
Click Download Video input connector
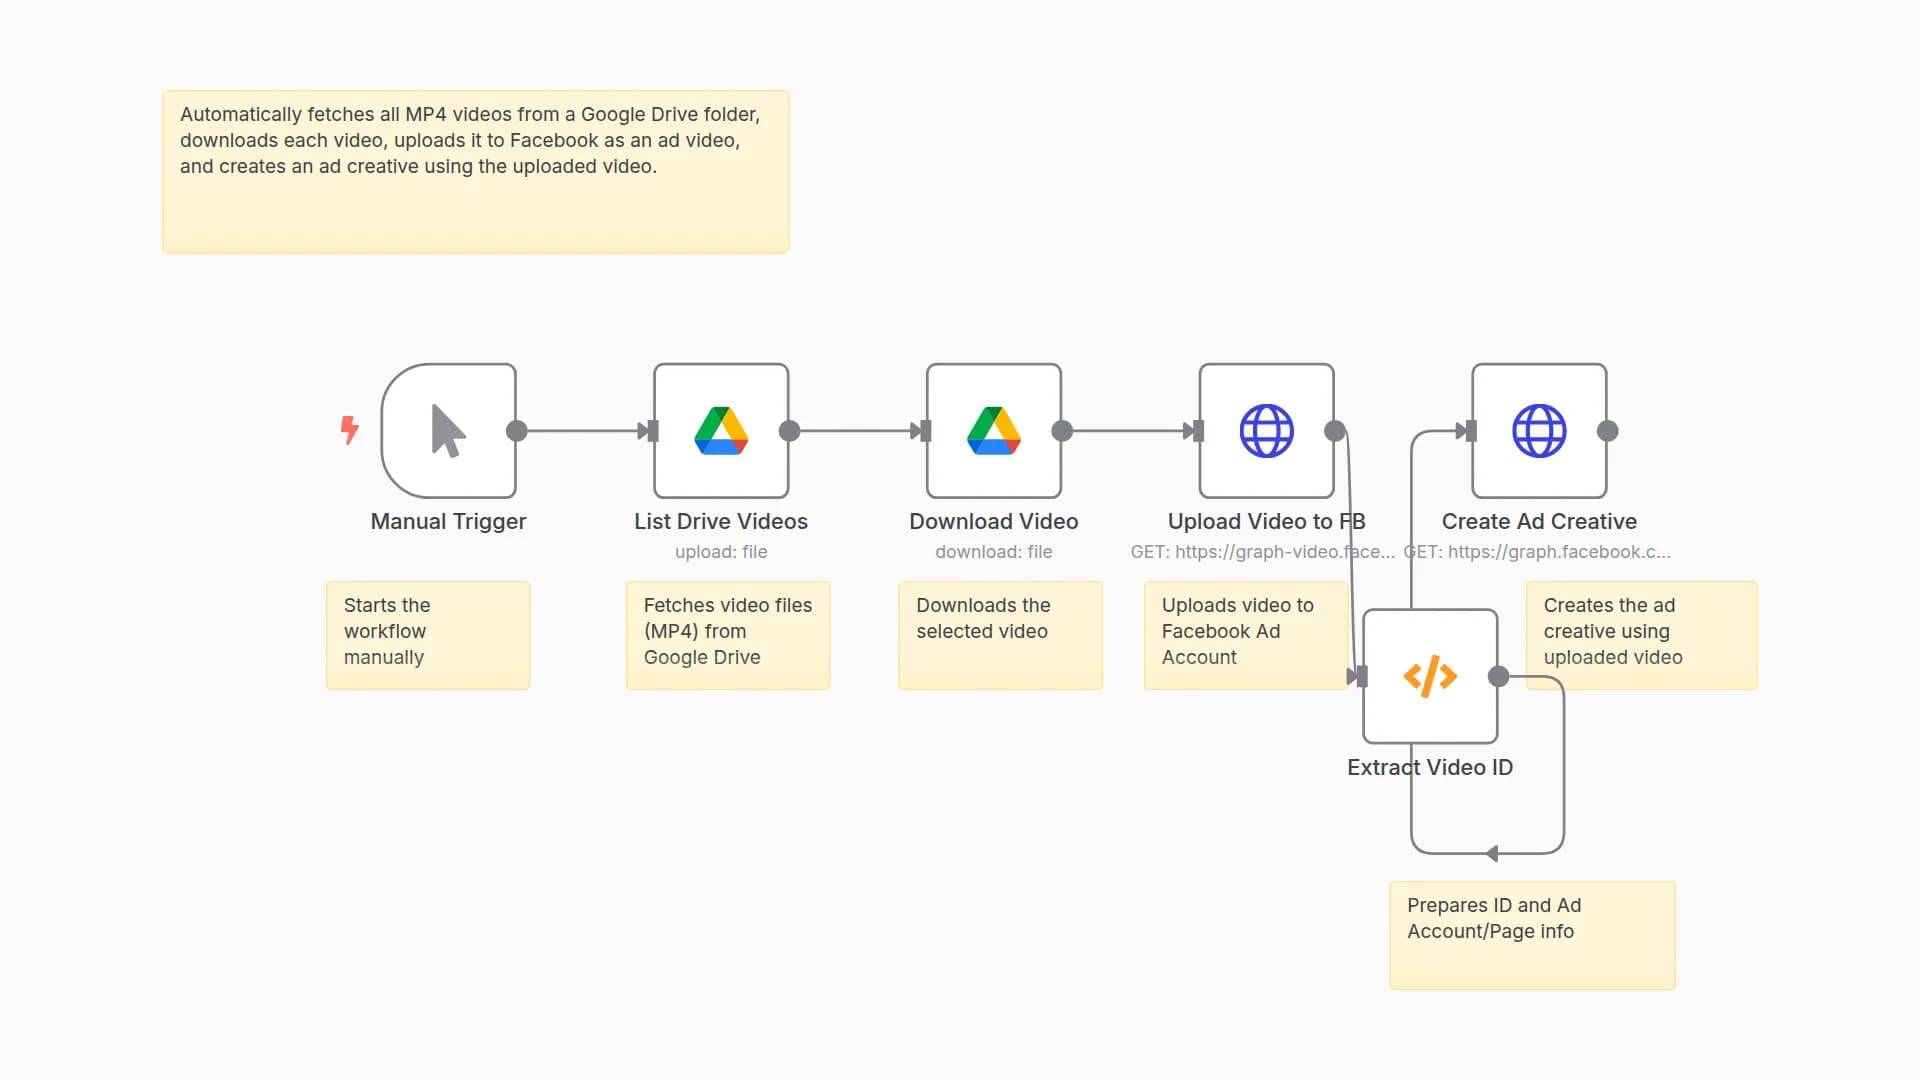[x=925, y=431]
